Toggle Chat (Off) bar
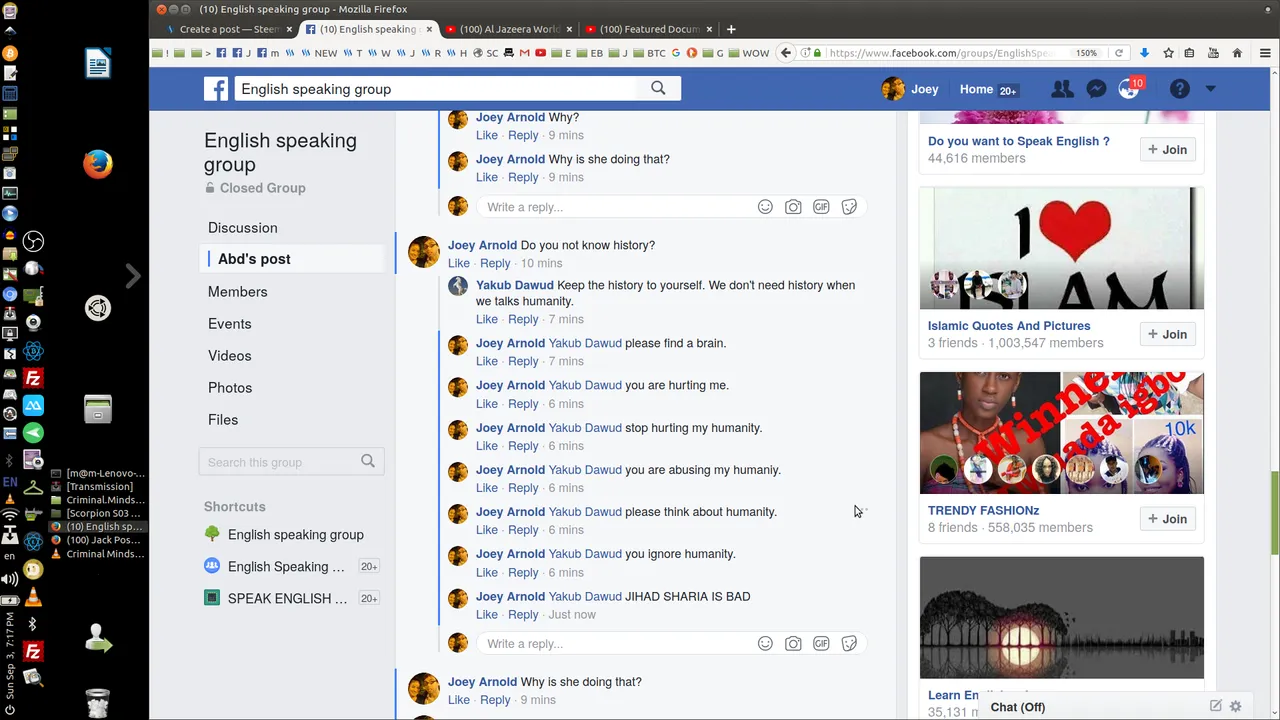 1018,707
